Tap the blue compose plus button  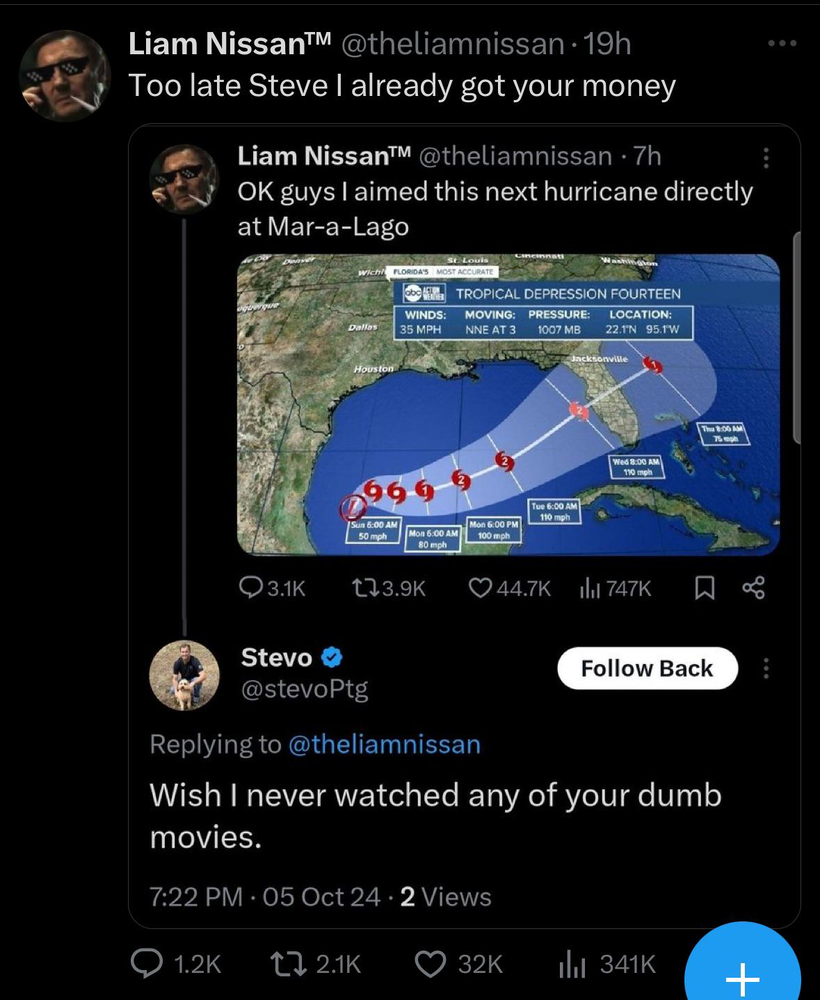click(741, 977)
